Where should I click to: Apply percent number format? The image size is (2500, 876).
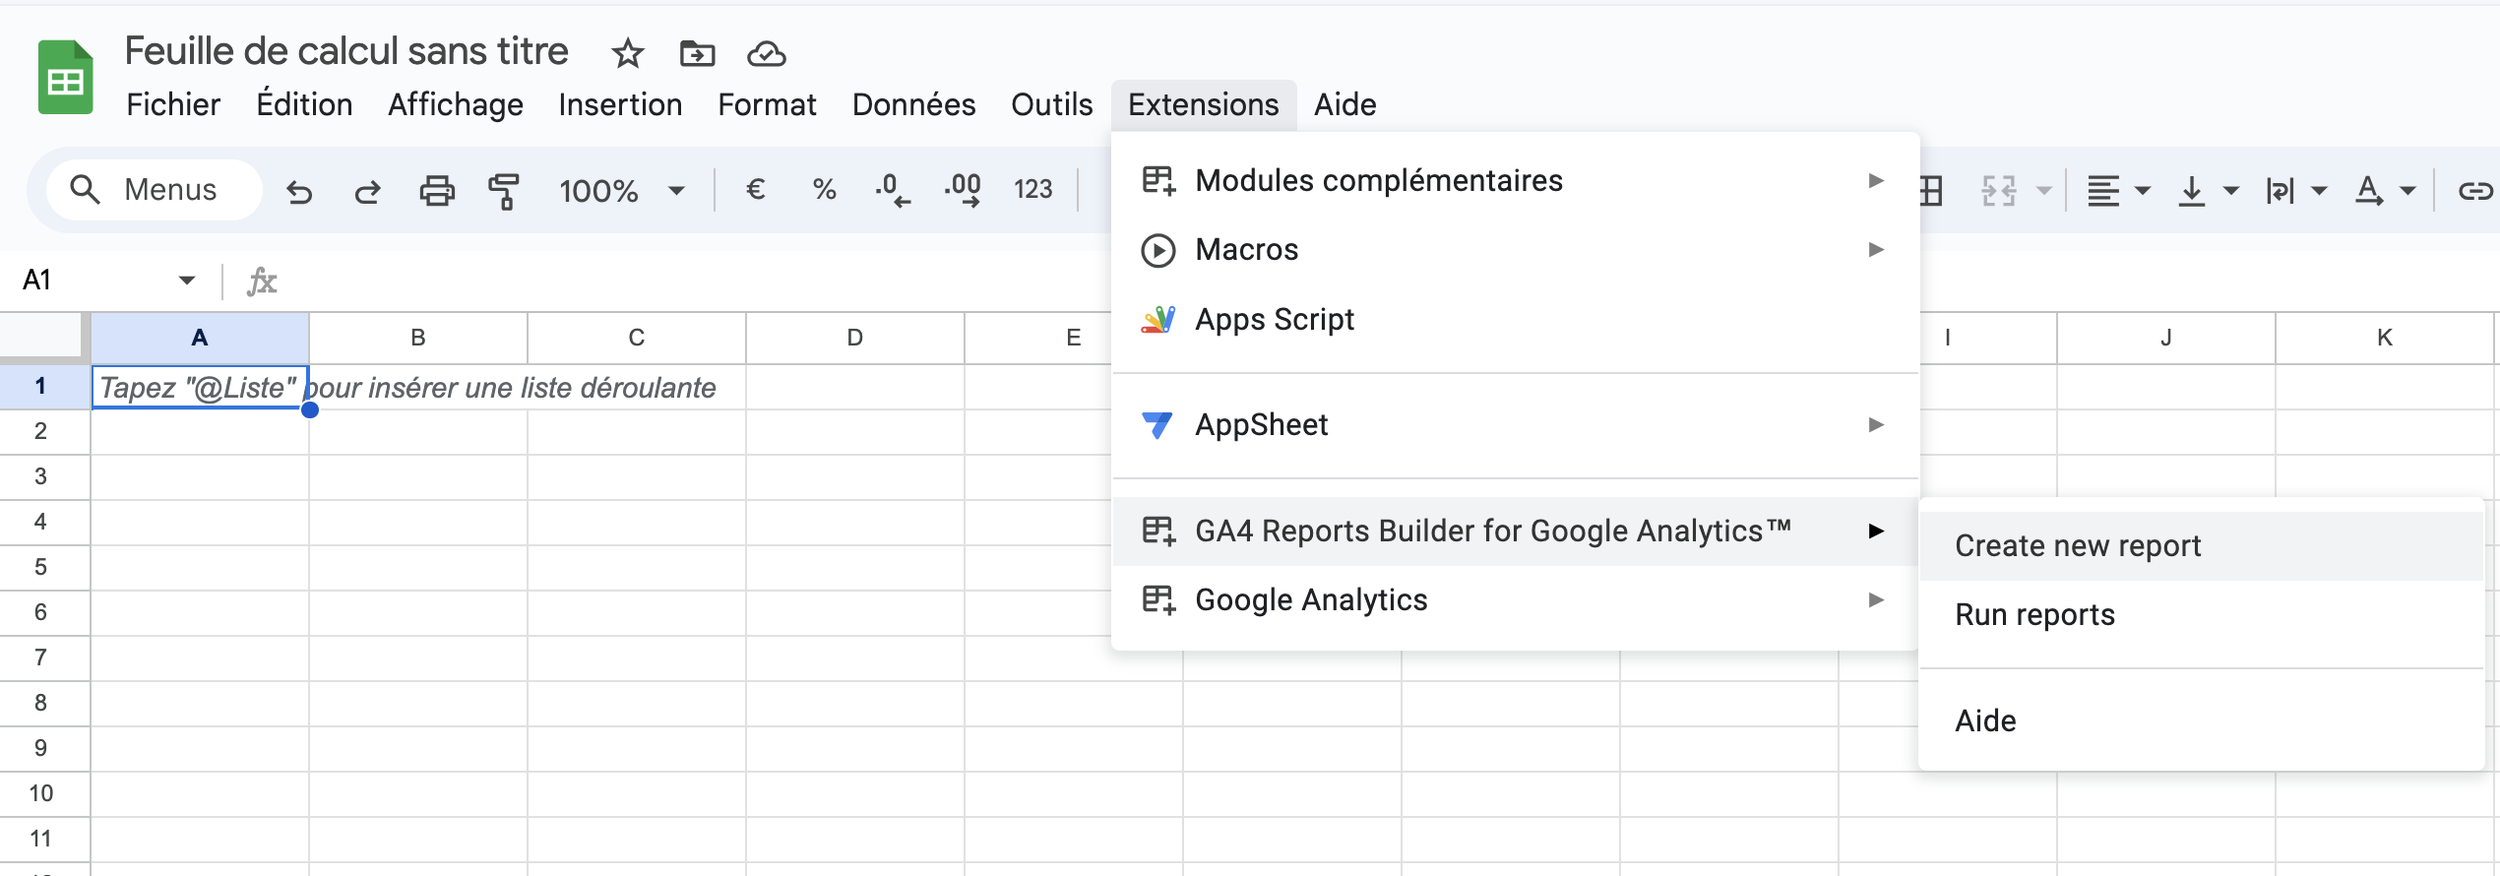[824, 189]
